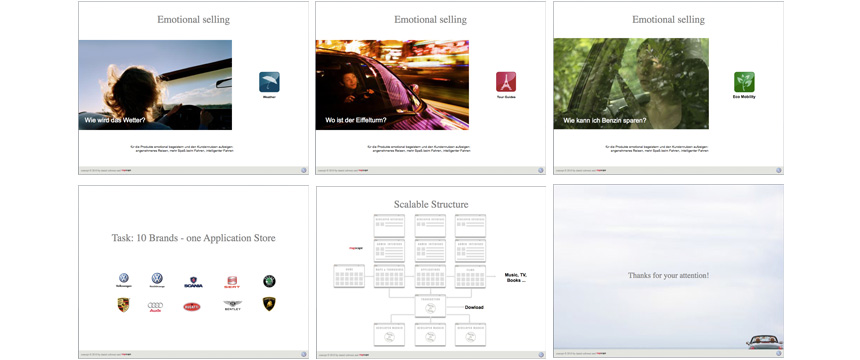This screenshot has height=360, width=860.
Task: Select the round black Skoda logo
Action: [269, 281]
